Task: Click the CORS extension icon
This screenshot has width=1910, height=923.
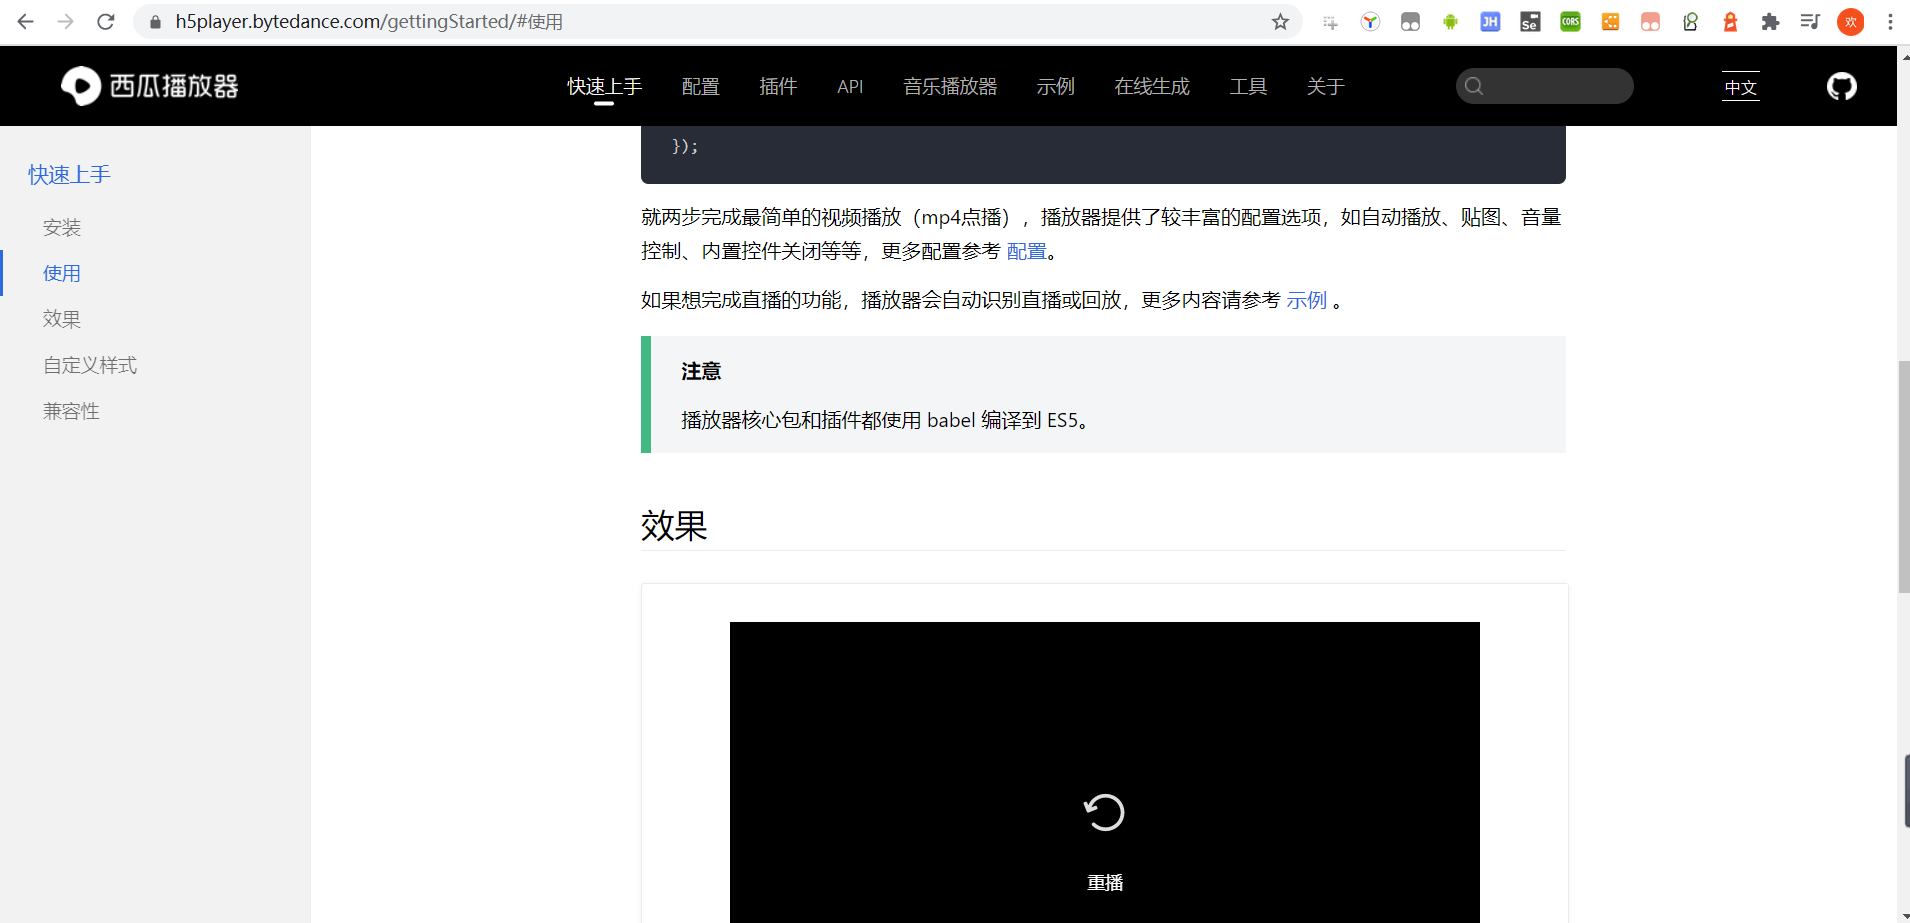Action: point(1570,21)
